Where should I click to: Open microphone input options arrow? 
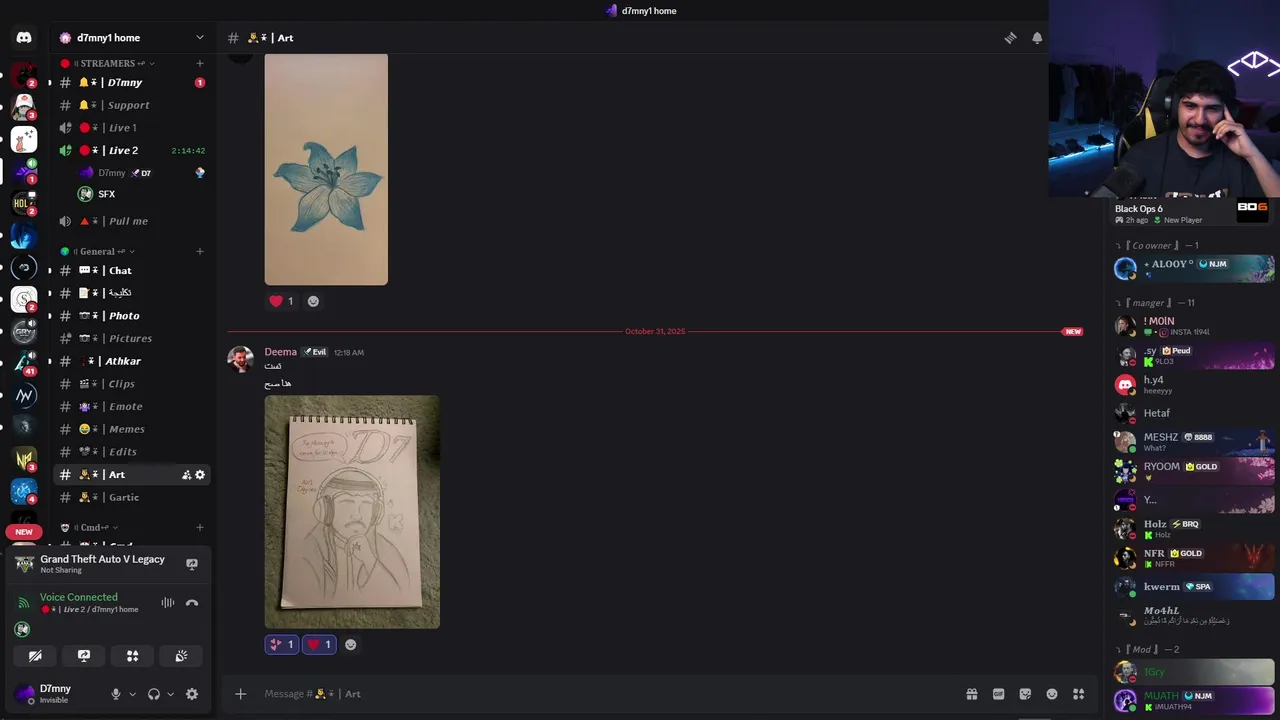132,694
